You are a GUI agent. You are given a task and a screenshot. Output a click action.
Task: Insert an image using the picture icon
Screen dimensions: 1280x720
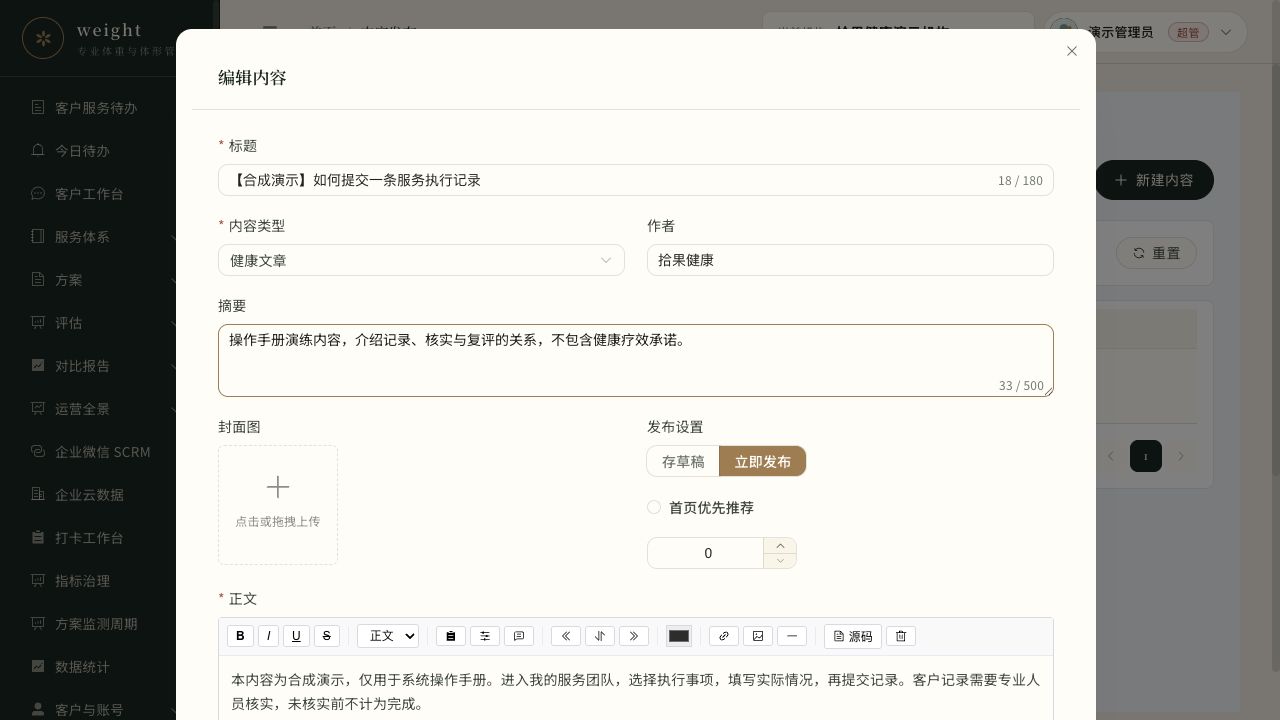[758, 636]
